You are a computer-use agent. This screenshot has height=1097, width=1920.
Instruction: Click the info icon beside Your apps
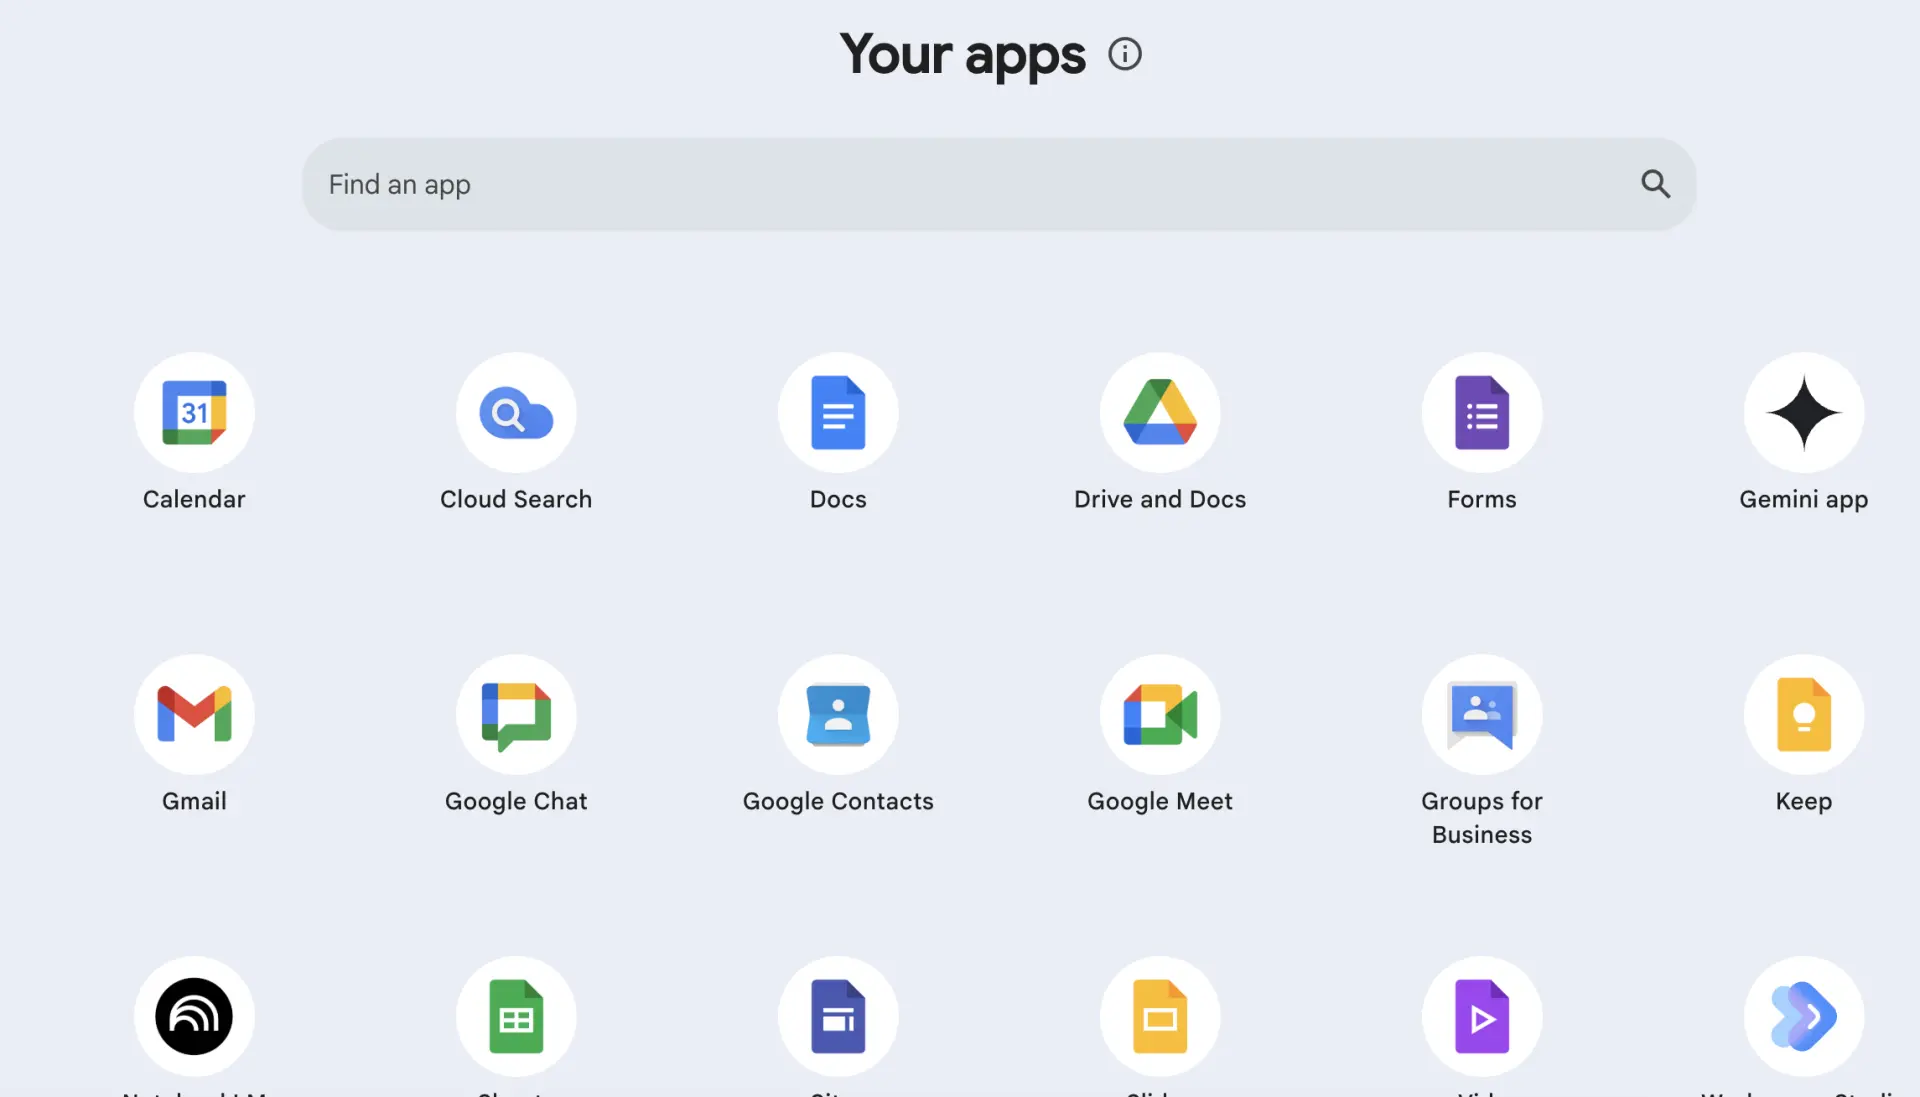tap(1125, 54)
